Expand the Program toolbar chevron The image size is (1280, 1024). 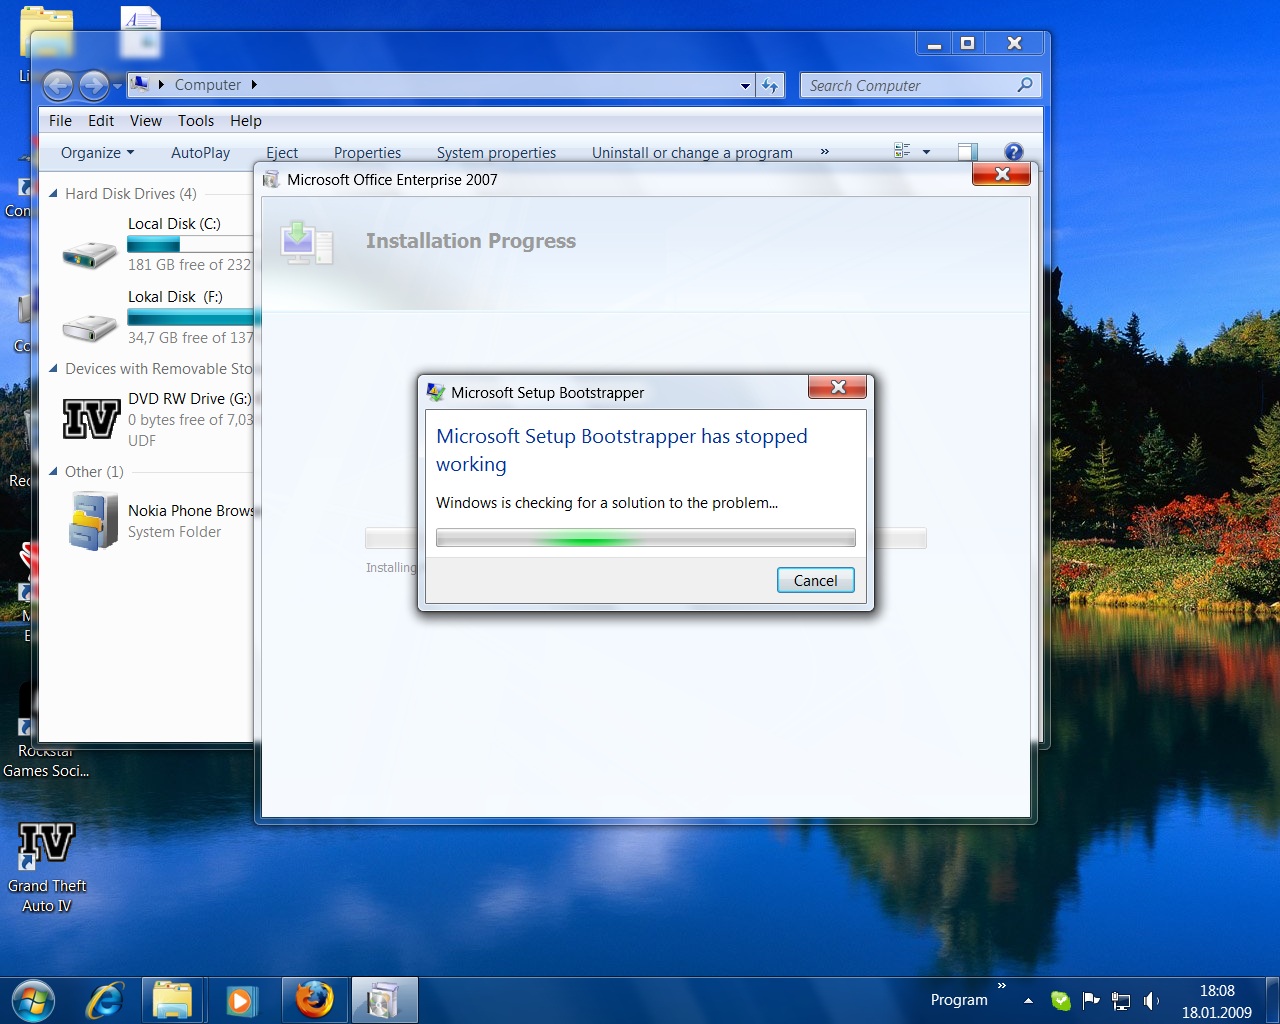(1001, 986)
